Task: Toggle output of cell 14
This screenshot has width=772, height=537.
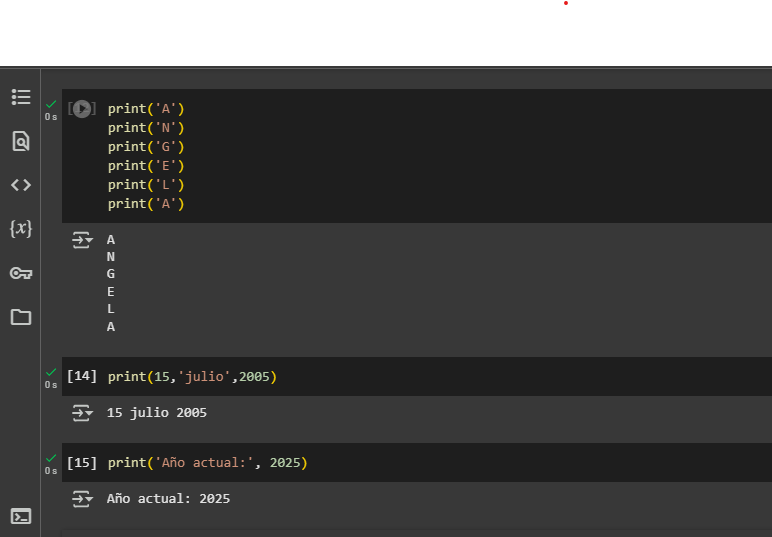Action: pos(82,413)
